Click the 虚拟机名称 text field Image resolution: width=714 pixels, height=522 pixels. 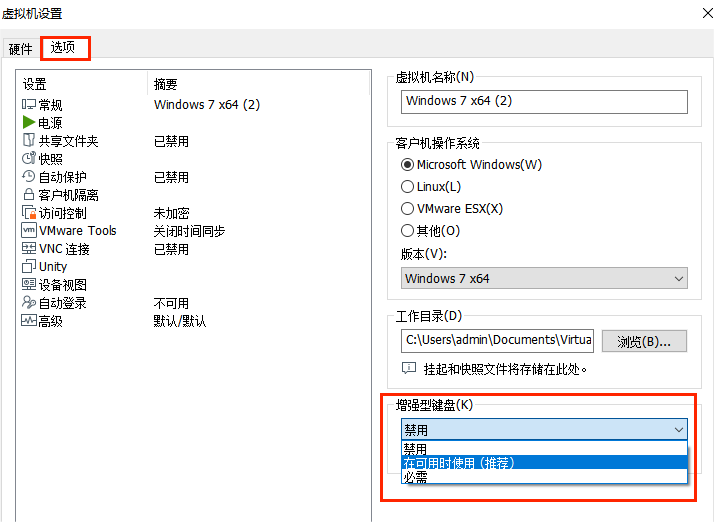coord(544,102)
